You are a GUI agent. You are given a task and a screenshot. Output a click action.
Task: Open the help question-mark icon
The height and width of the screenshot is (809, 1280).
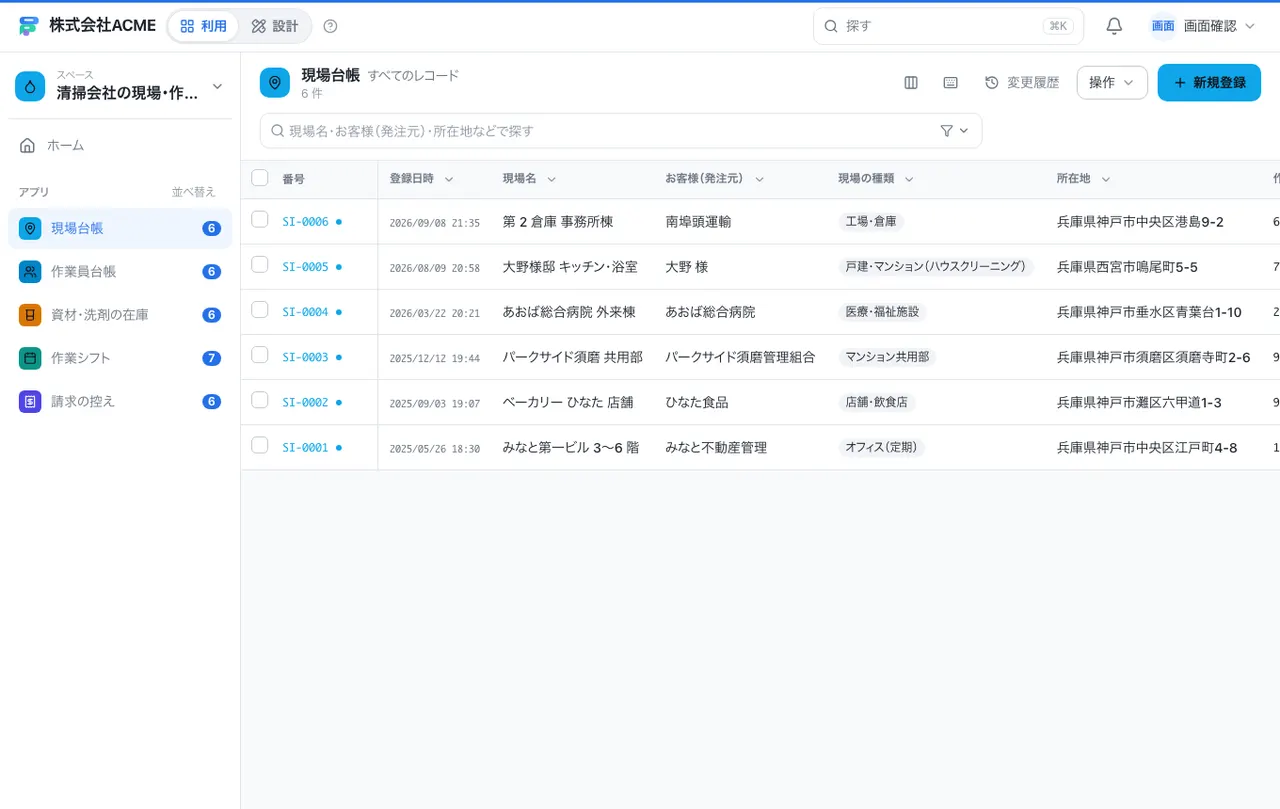coord(331,26)
